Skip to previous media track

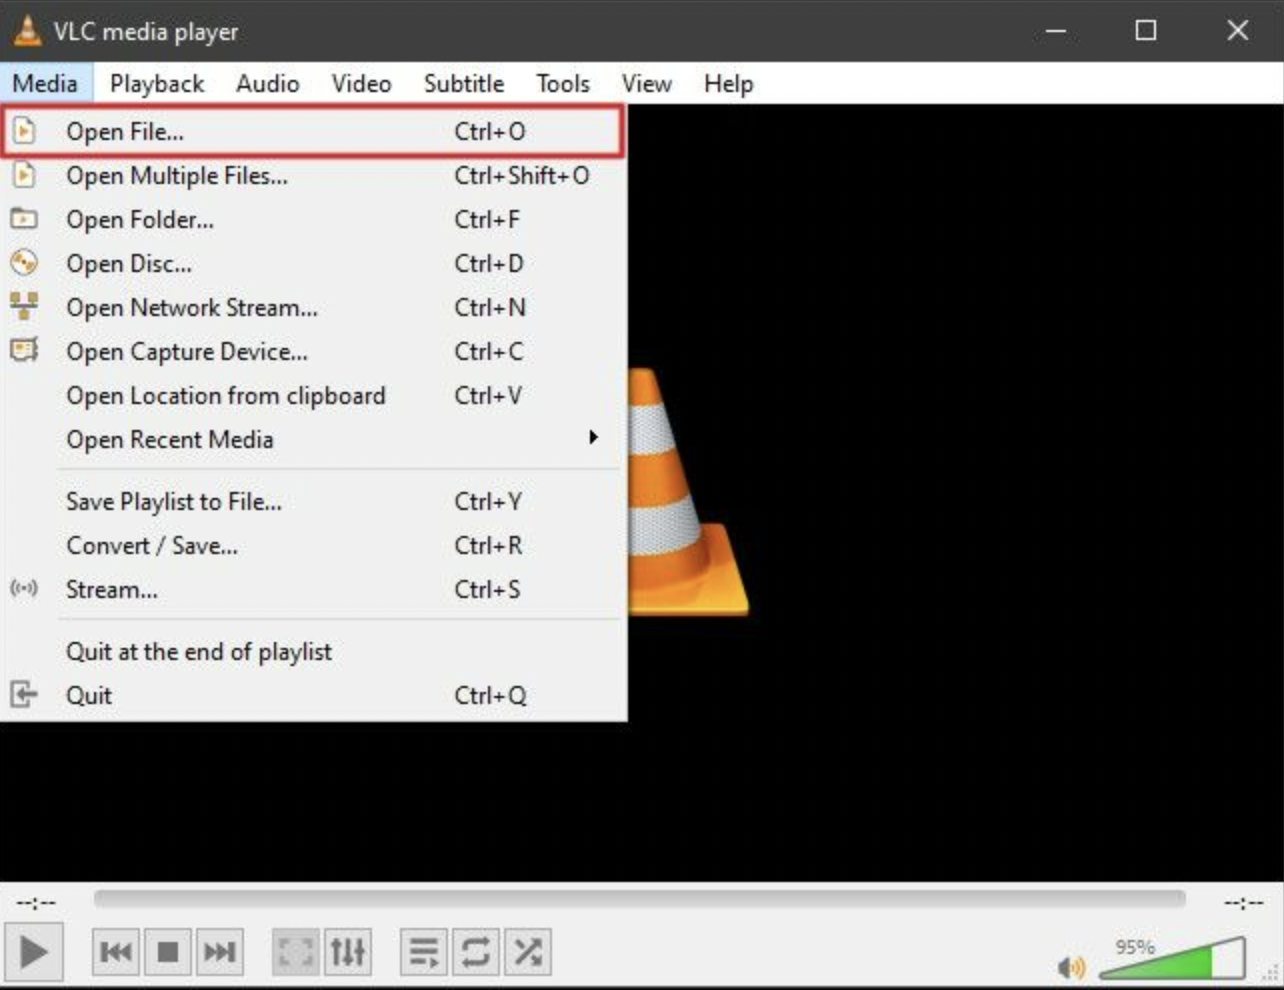coord(116,952)
